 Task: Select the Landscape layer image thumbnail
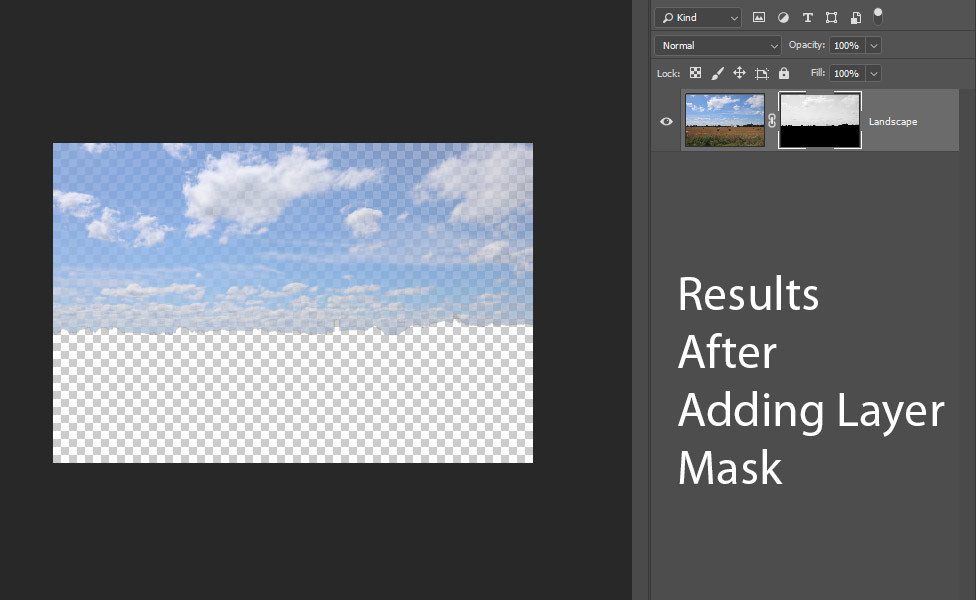pyautogui.click(x=725, y=121)
